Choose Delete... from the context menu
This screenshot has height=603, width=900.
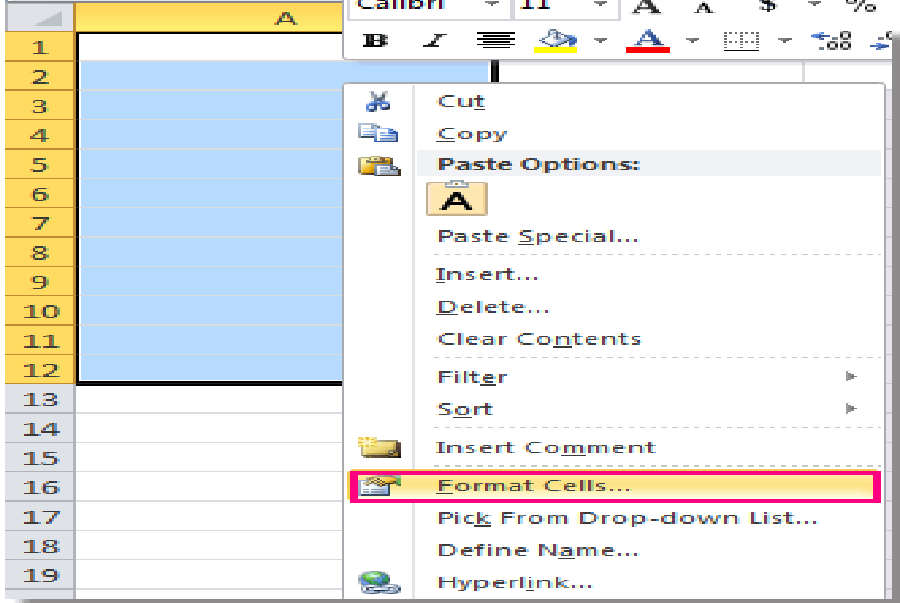493,307
